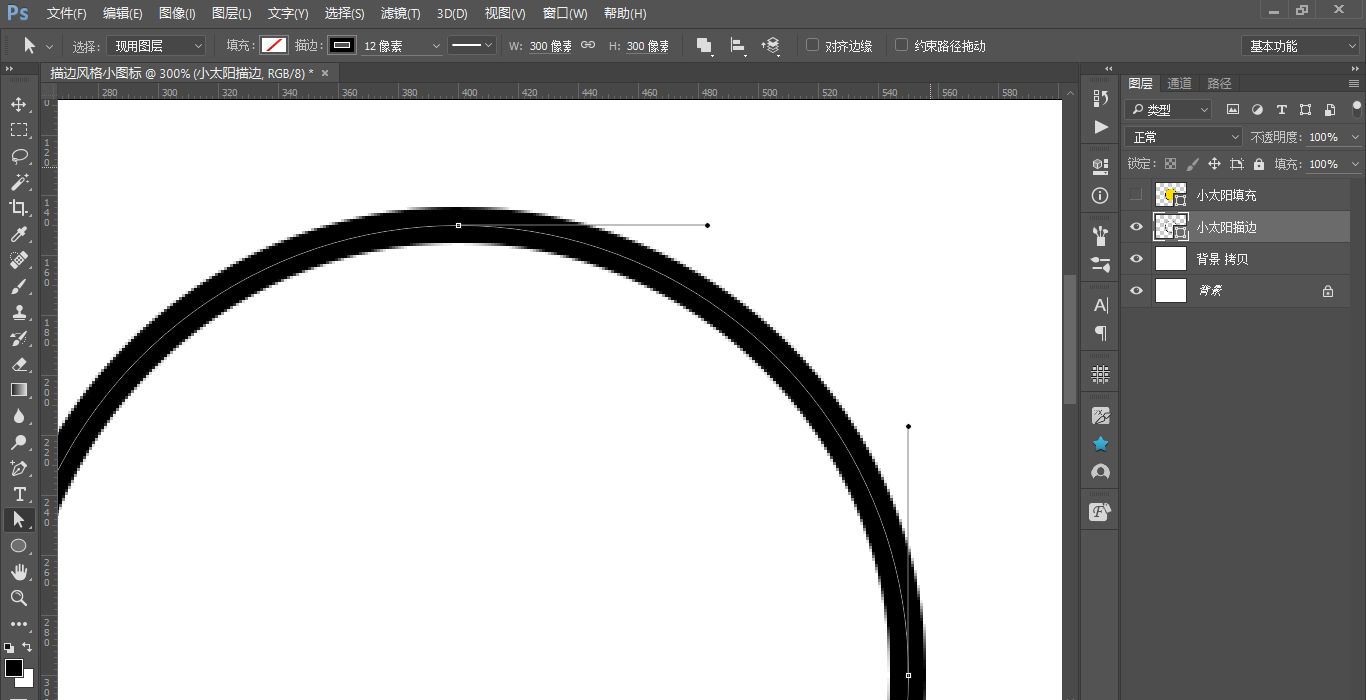Screen dimensions: 1366x700
Task: Open the Character panel icon
Action: 1101,305
